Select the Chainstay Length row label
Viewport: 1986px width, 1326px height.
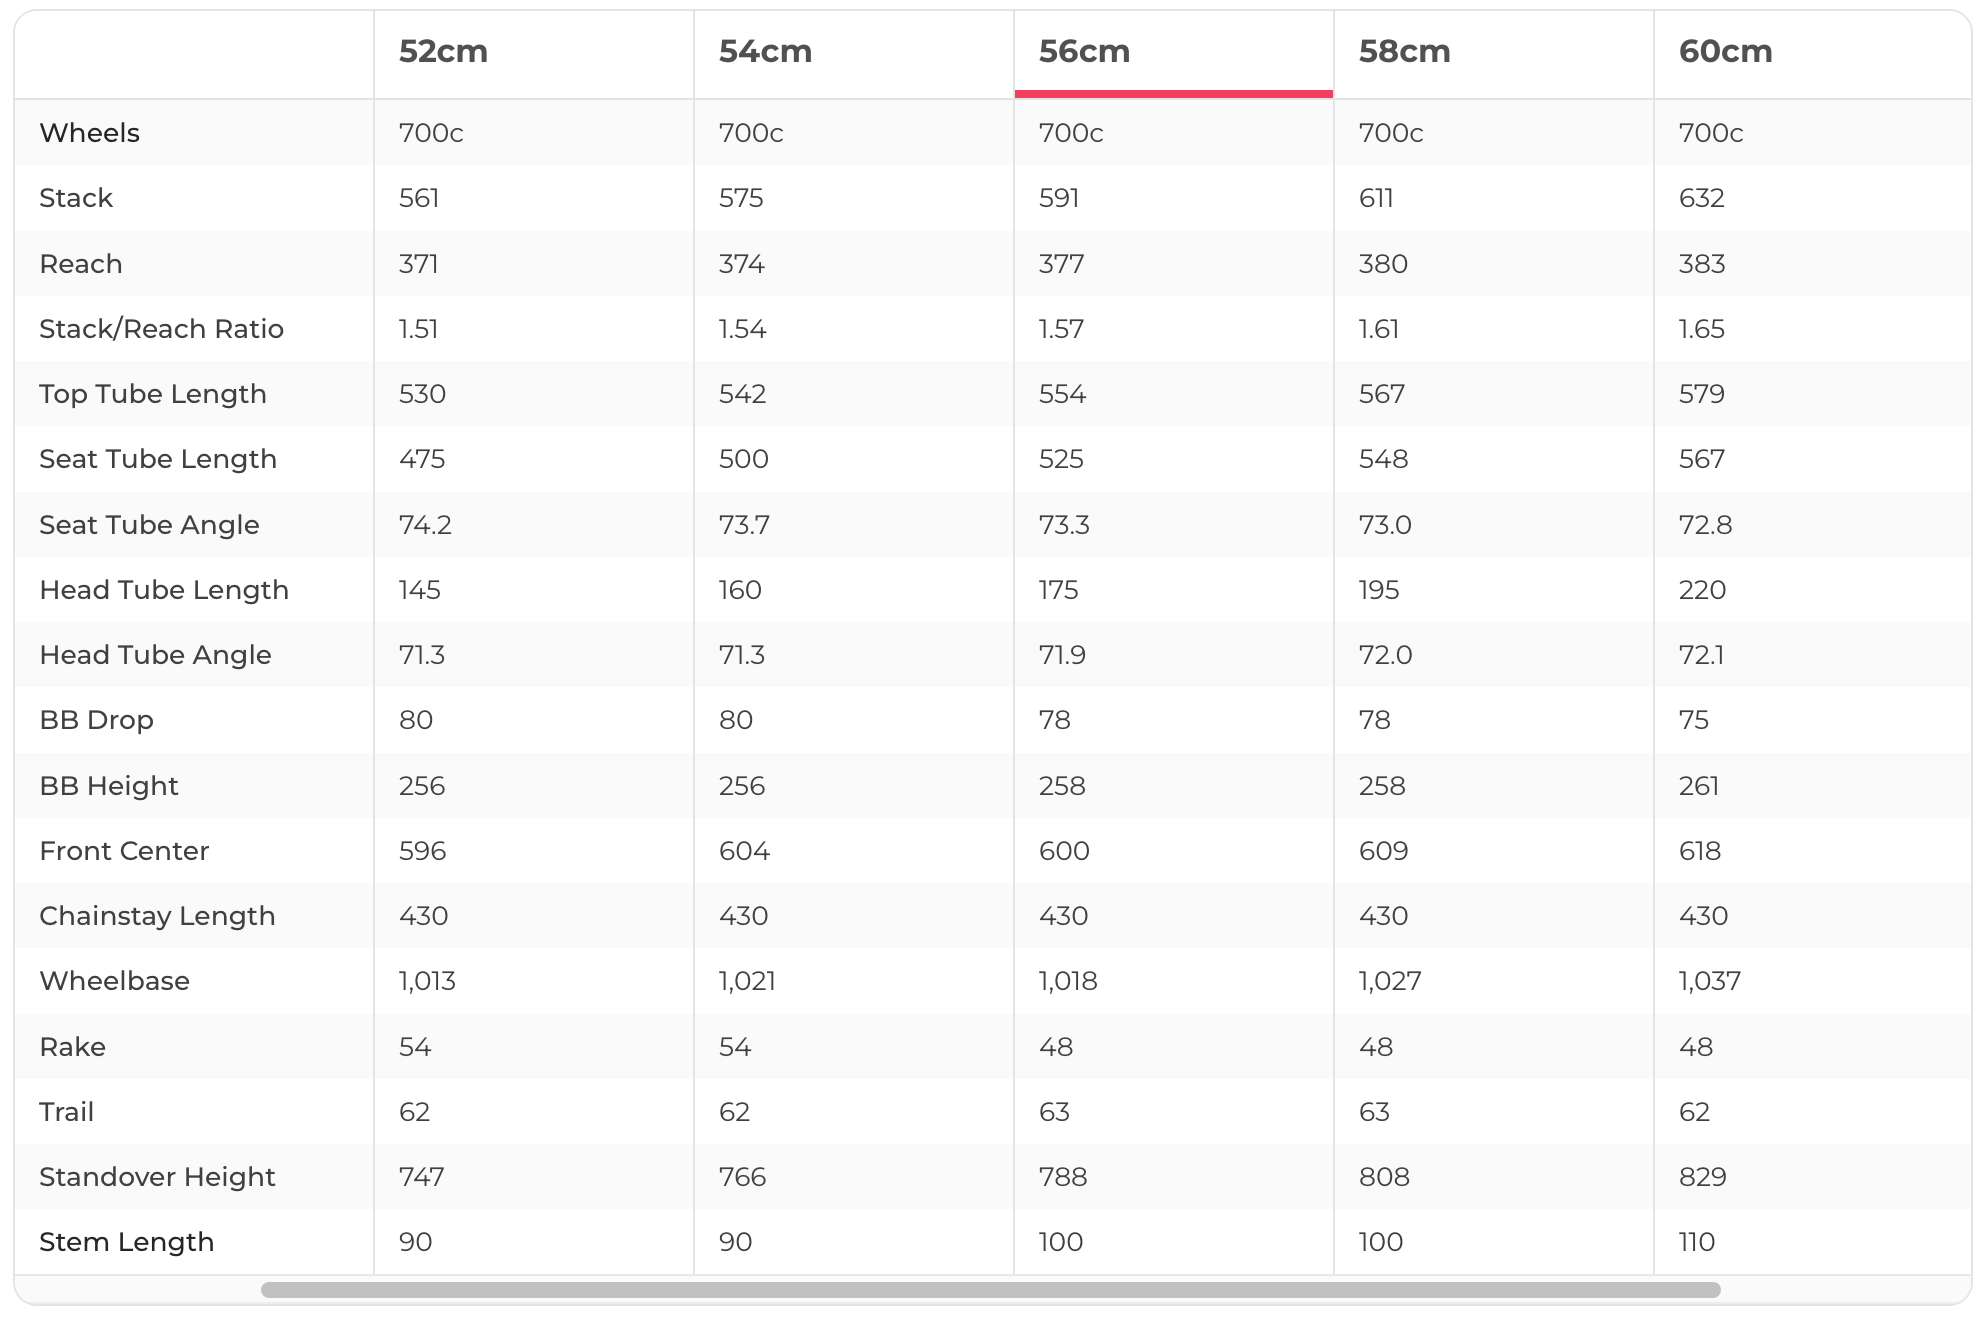157,916
